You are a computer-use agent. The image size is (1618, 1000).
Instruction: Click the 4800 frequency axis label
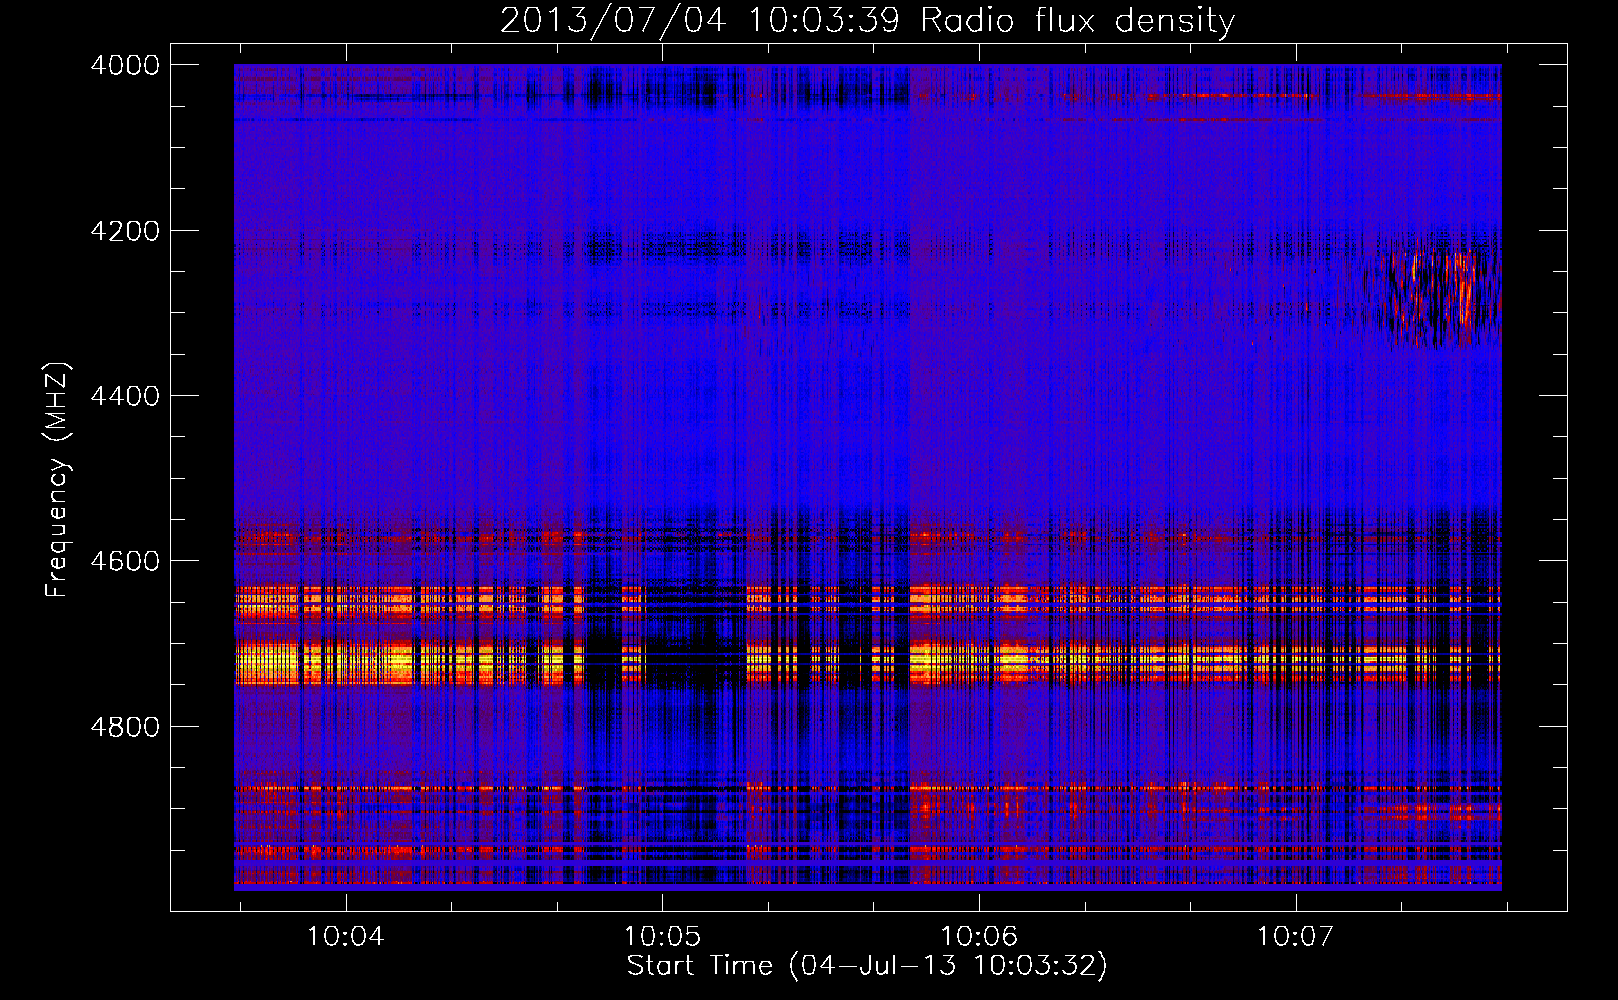point(125,726)
